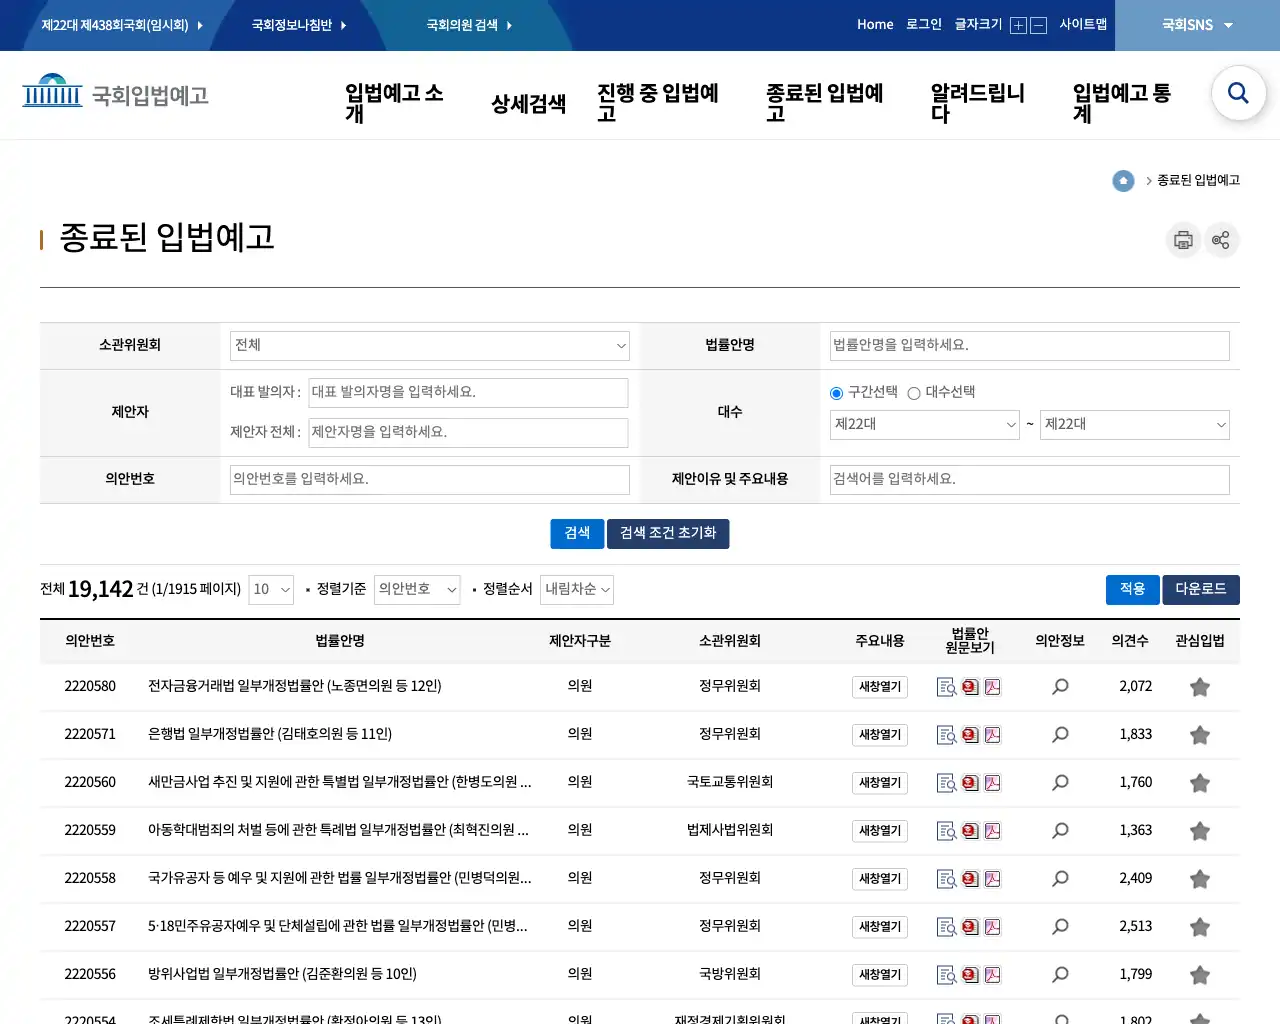Open 은행법 일부개정법률안 bill title

tap(270, 734)
